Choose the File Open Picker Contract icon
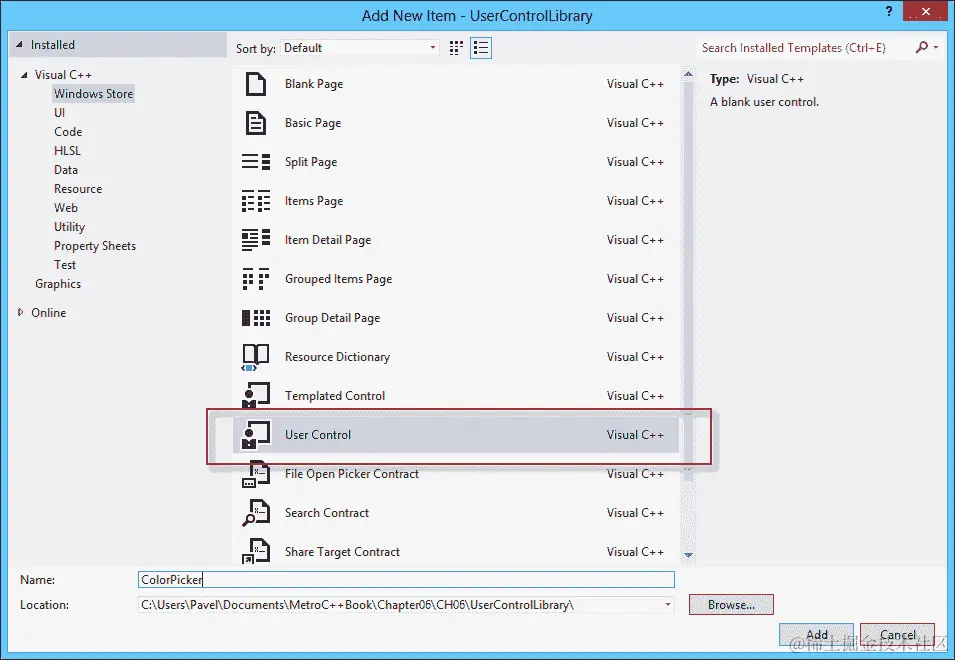The width and height of the screenshot is (955, 660). [256, 474]
